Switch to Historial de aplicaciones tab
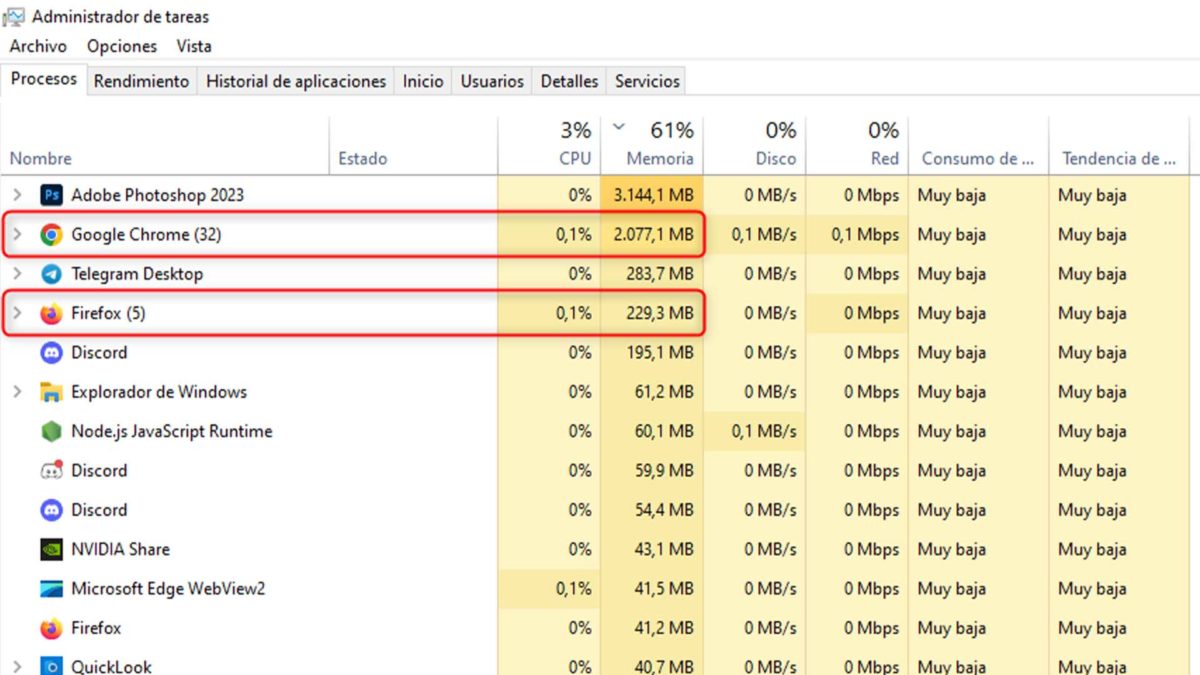Screen dimensions: 1200x675 [296, 81]
